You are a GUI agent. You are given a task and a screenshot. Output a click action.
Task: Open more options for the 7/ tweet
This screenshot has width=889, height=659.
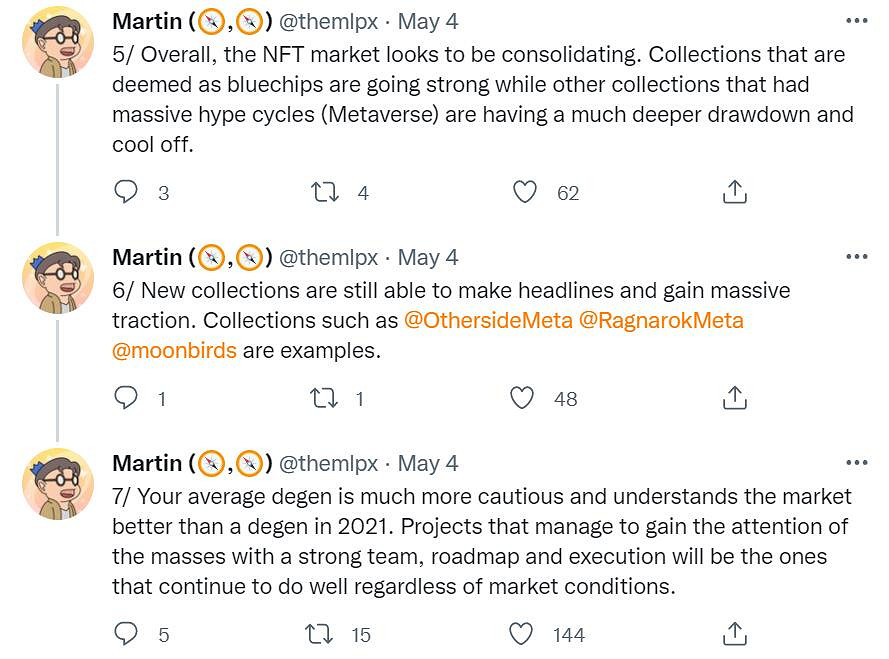coord(856,463)
